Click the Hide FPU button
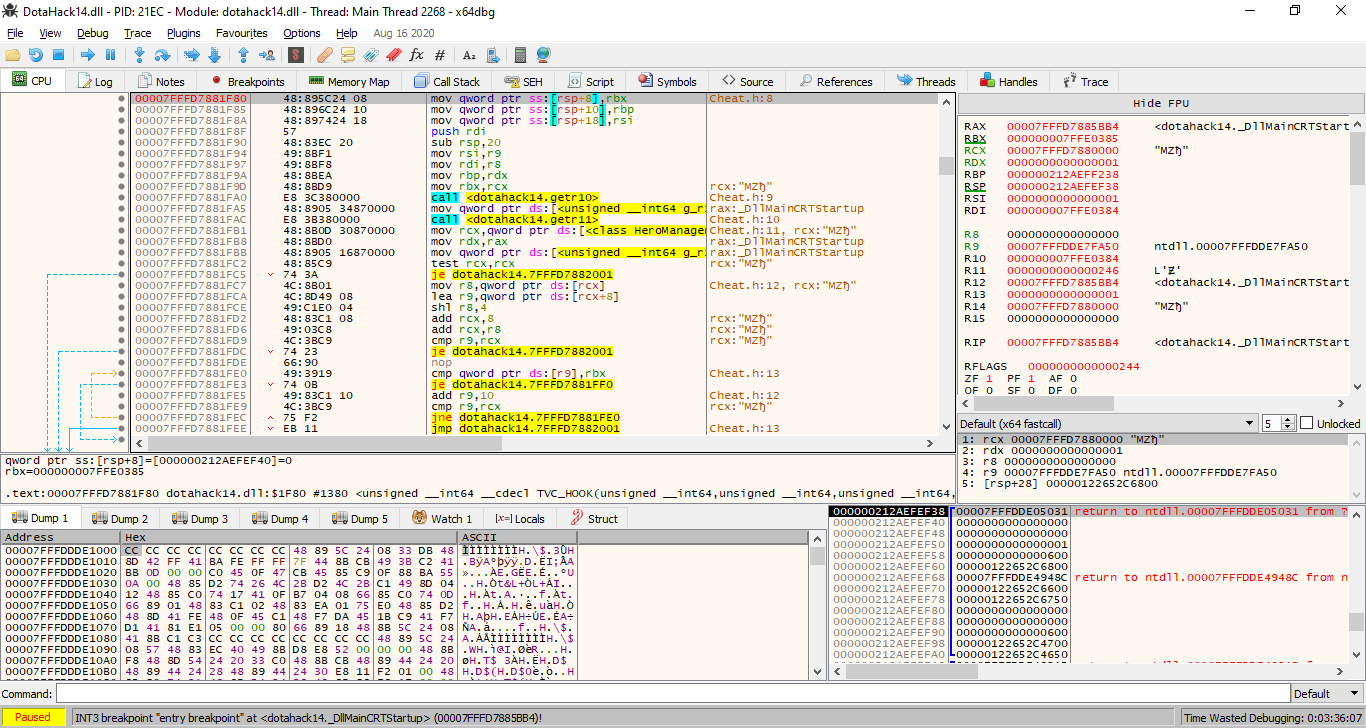This screenshot has width=1366, height=728. pos(1160,103)
